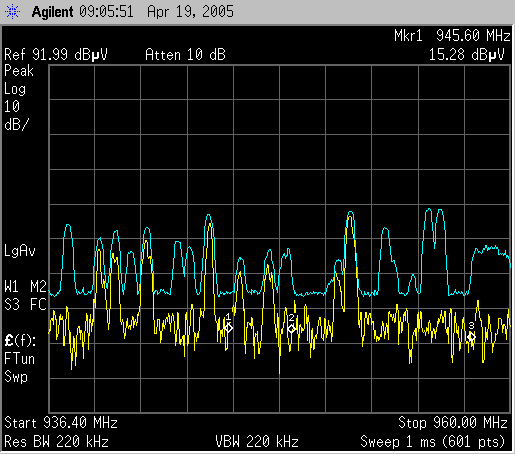This screenshot has height=454, width=515.
Task: Click the 09:05:51 timestamp in title bar
Action: tap(106, 12)
